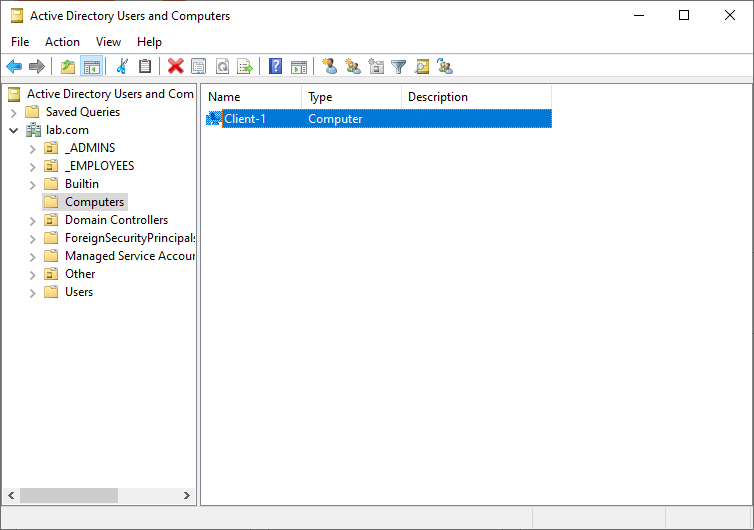Click the Export List icon
Viewport: 754px width, 530px height.
pos(245,66)
